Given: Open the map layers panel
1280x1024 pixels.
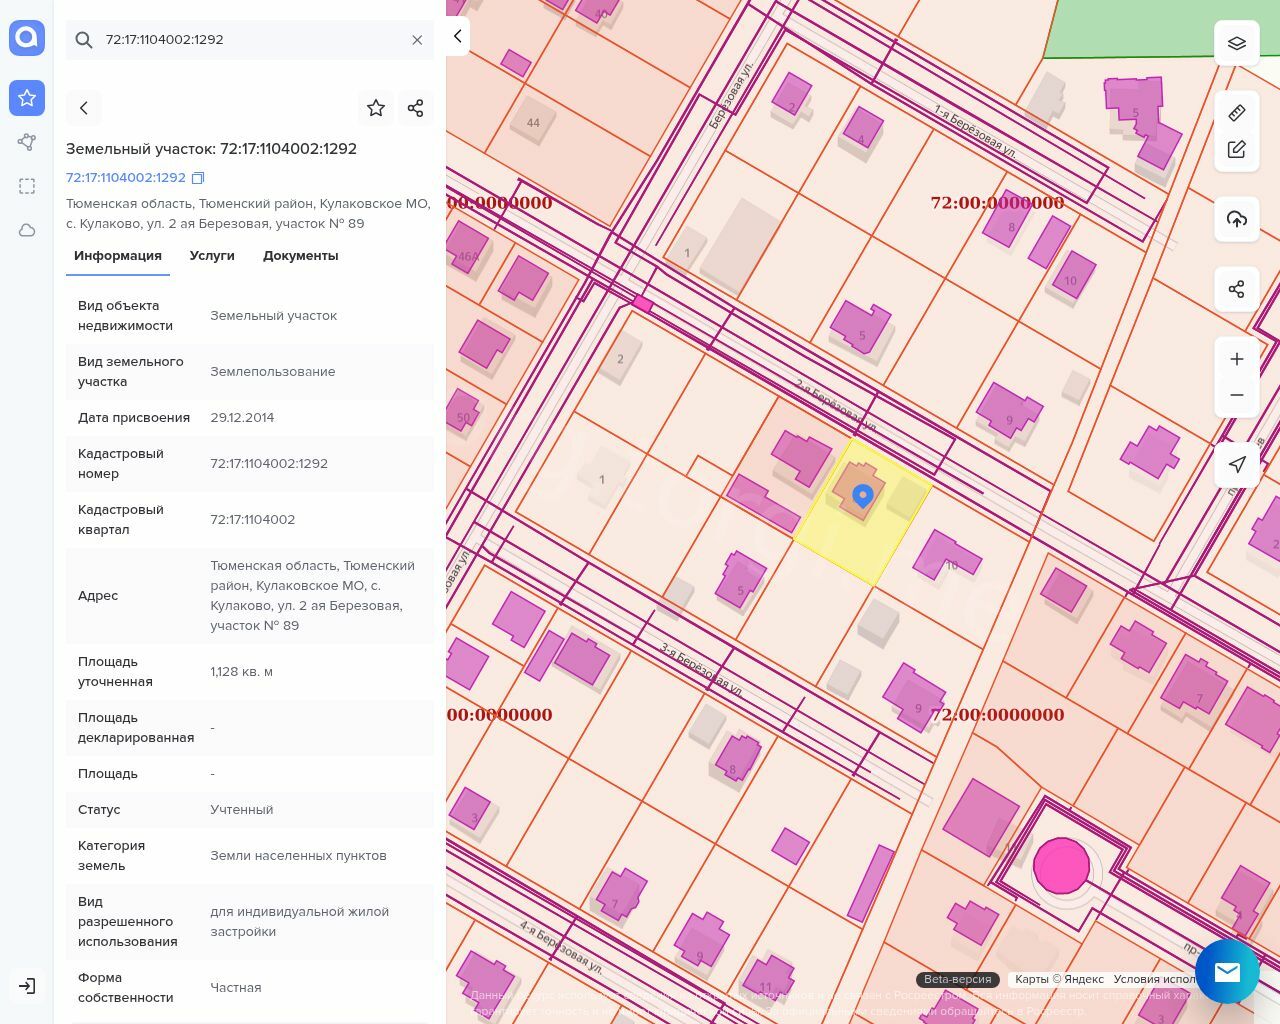Looking at the screenshot, I should (x=1236, y=43).
